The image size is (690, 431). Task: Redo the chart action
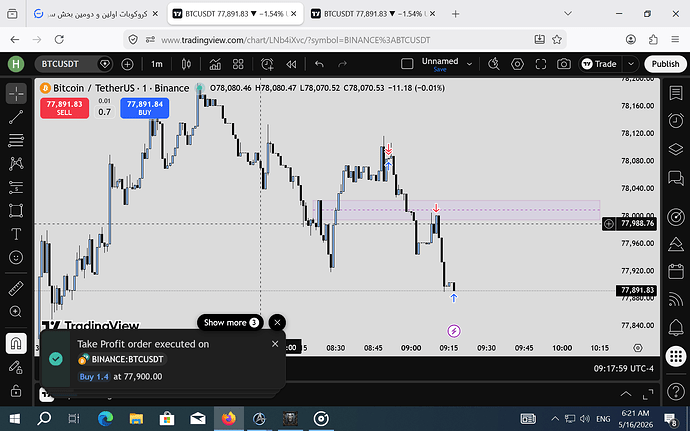tap(342, 64)
